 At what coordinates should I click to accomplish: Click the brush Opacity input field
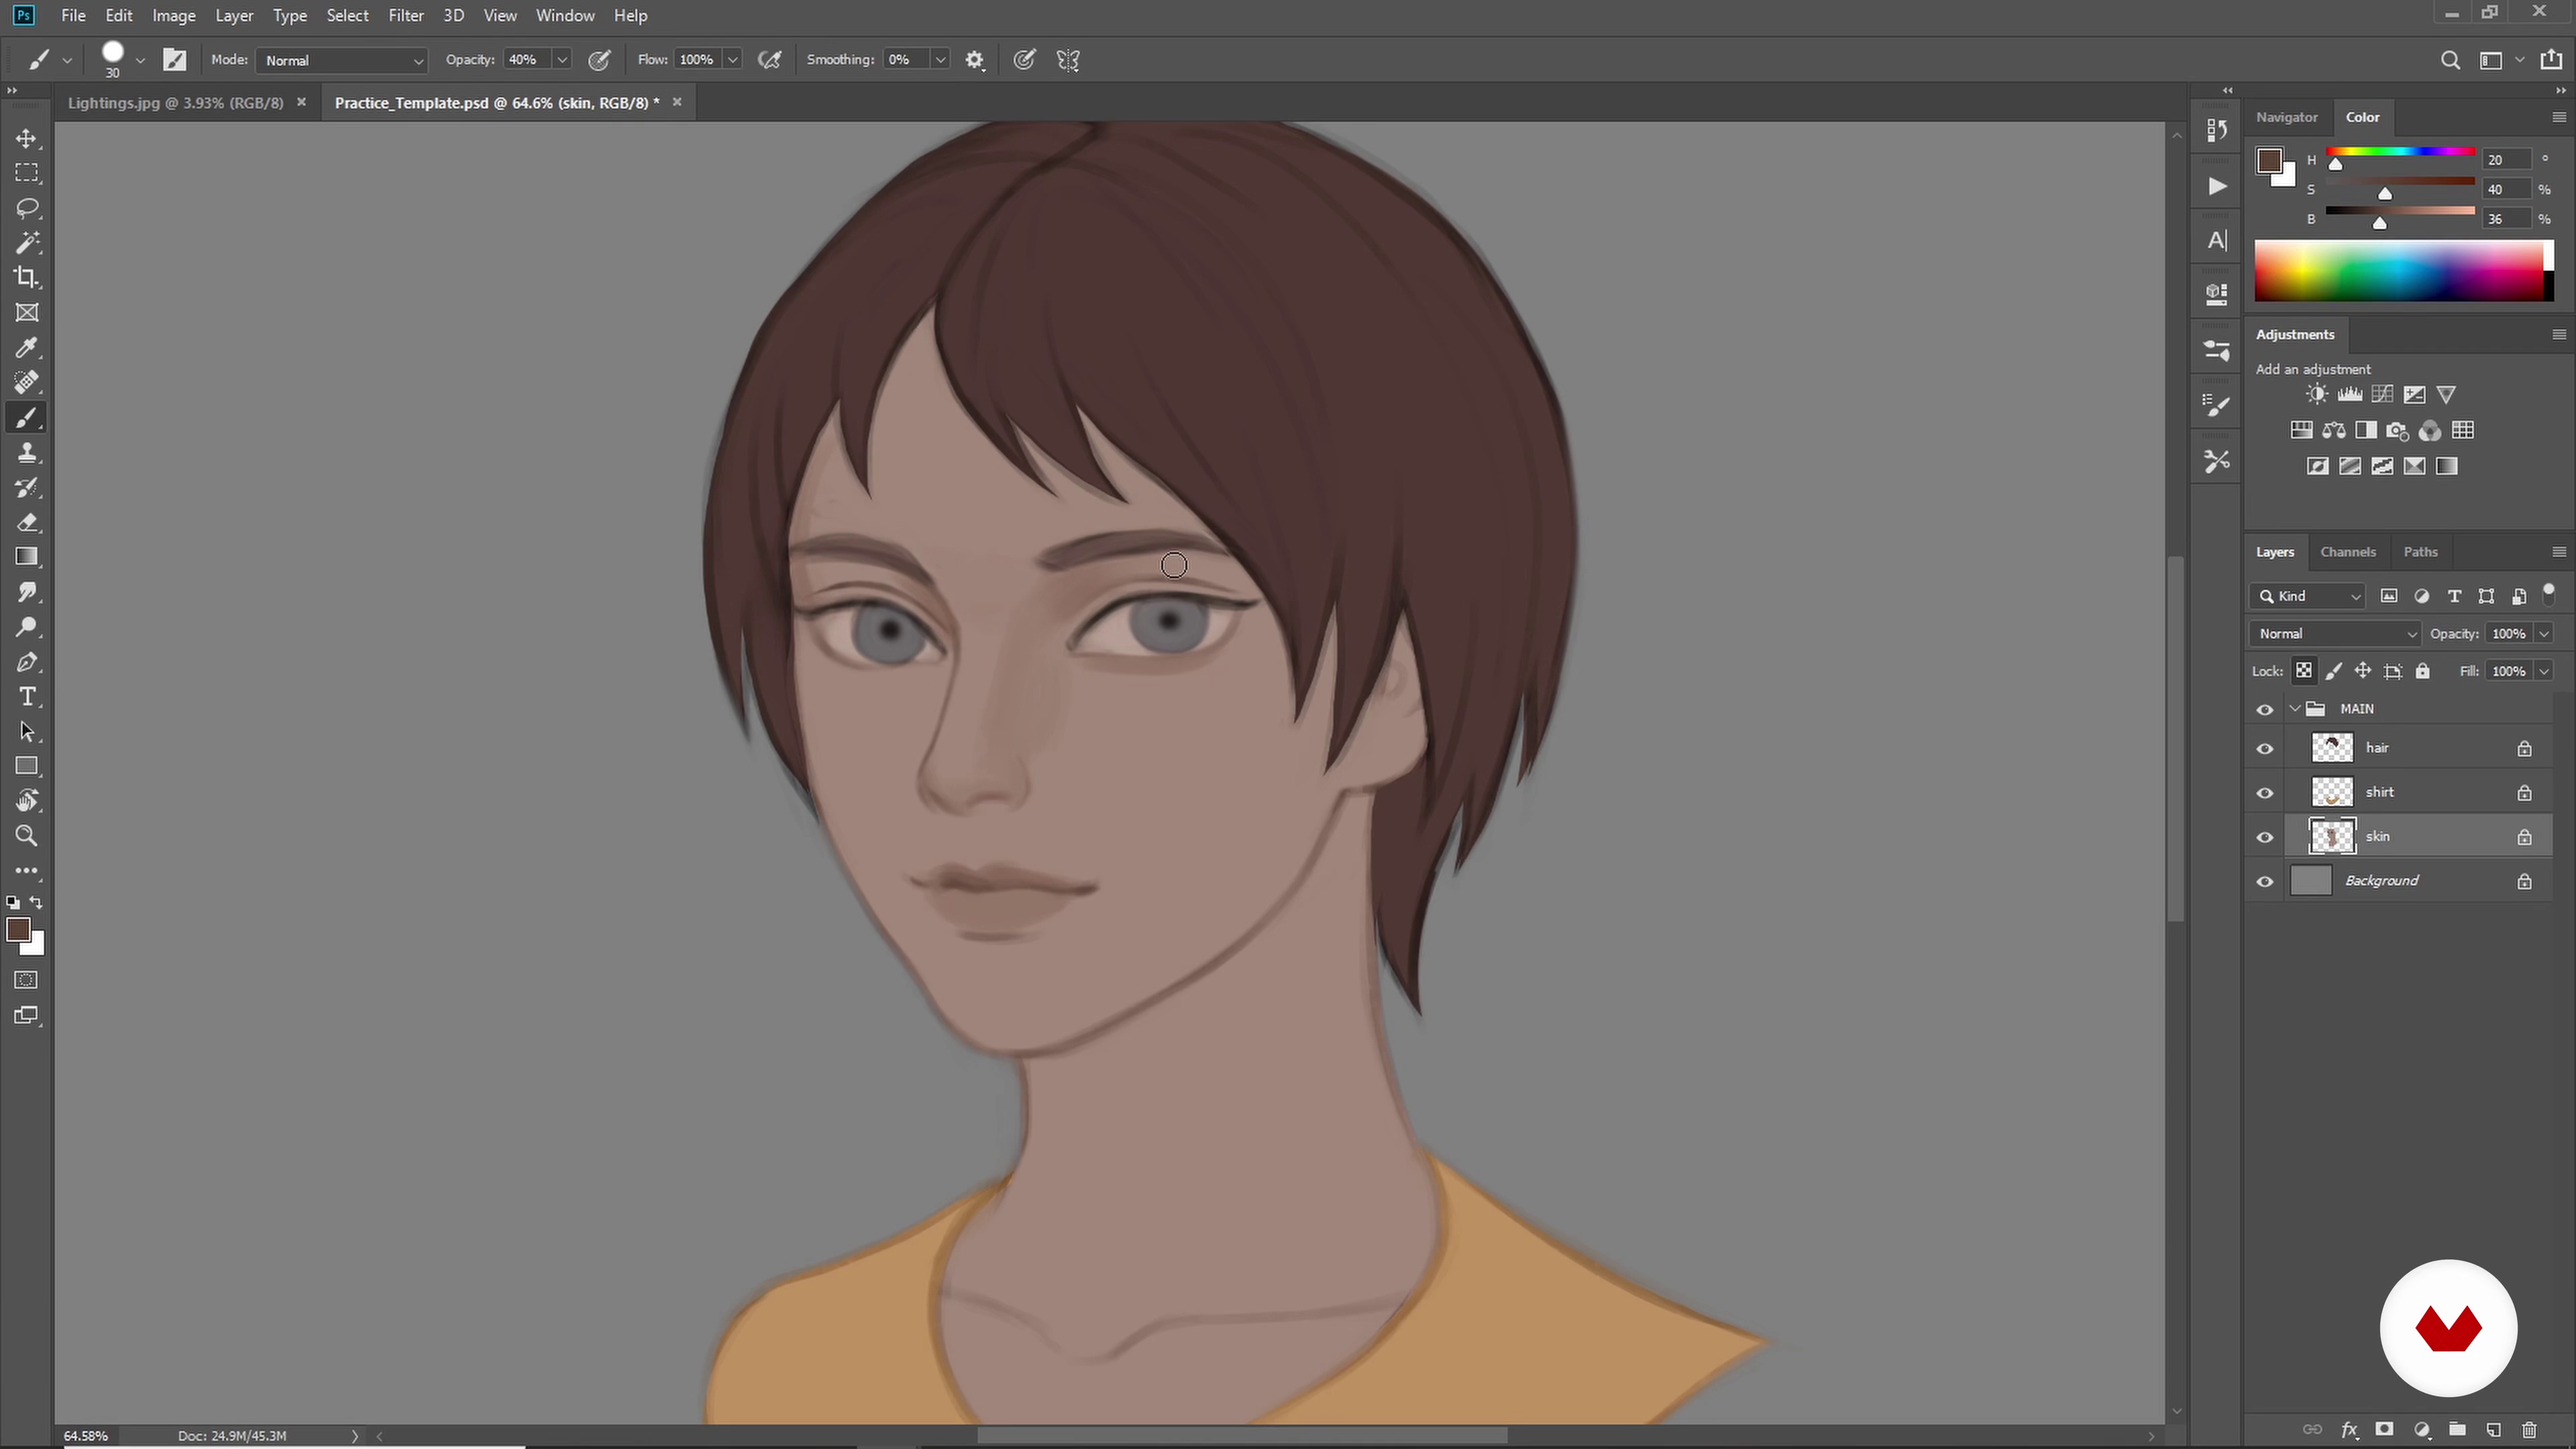point(526,60)
